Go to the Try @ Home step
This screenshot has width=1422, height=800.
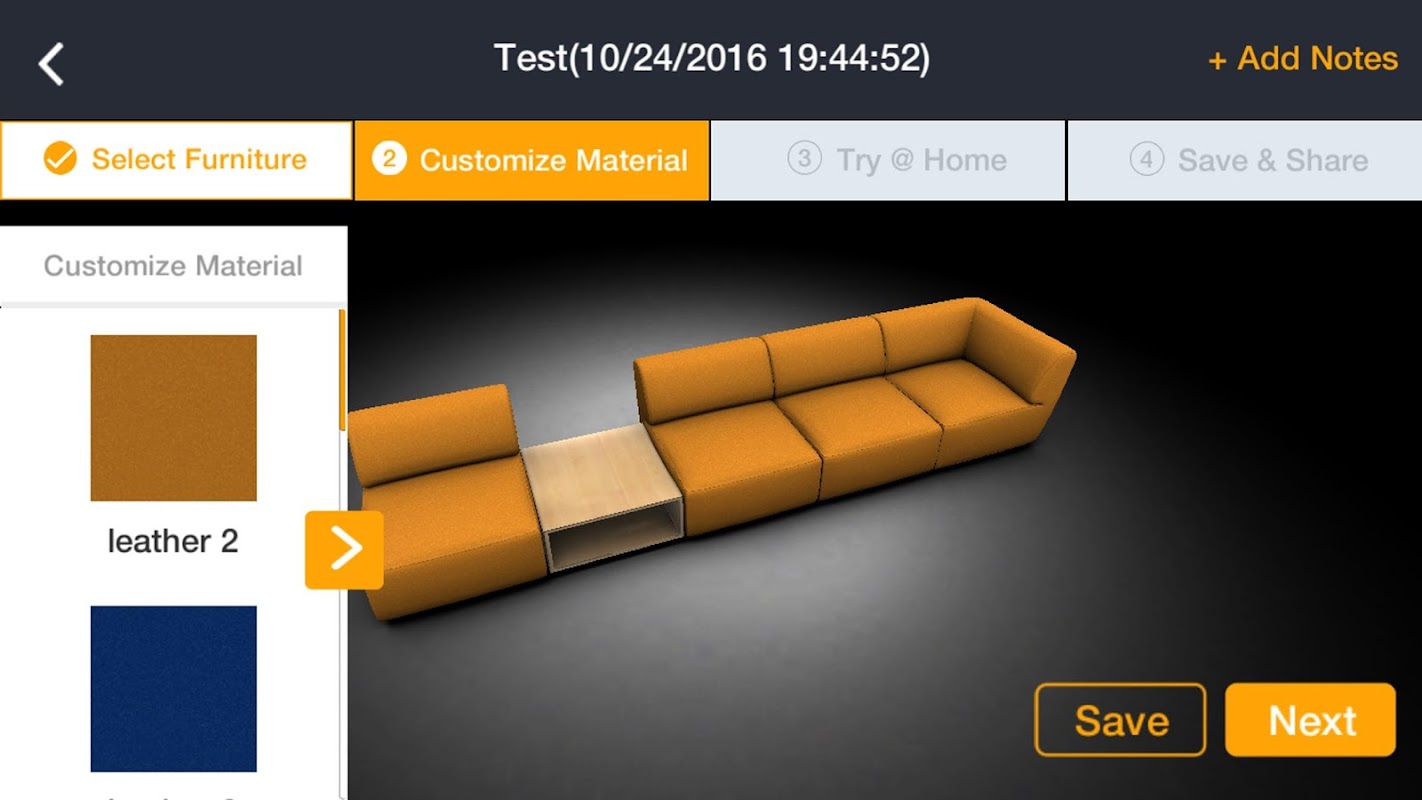(x=888, y=160)
